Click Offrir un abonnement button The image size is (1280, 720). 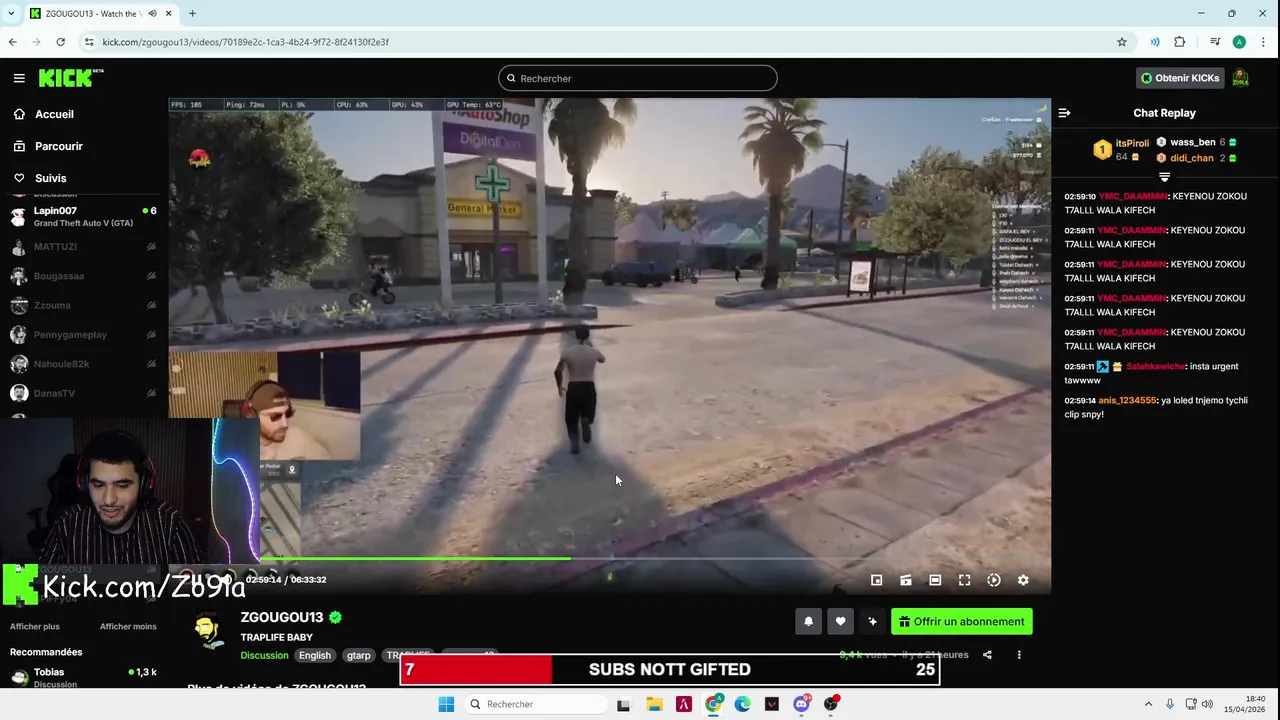(962, 621)
